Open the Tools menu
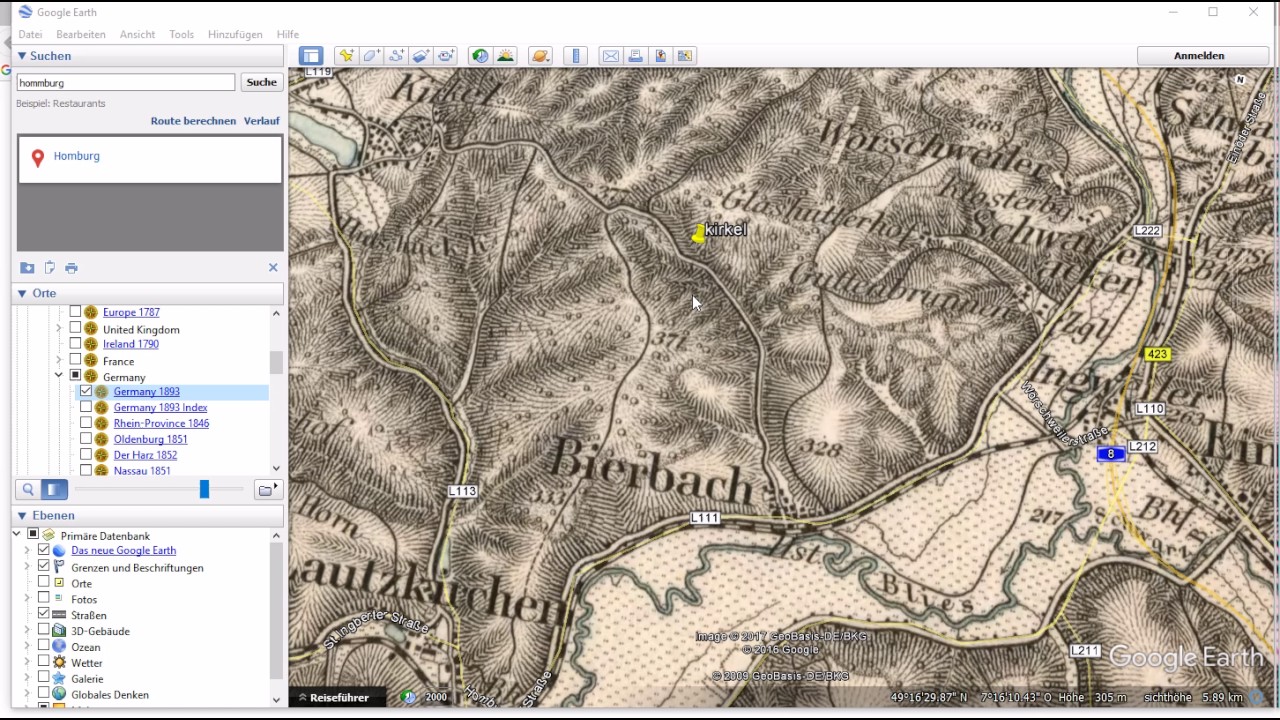 click(x=181, y=34)
